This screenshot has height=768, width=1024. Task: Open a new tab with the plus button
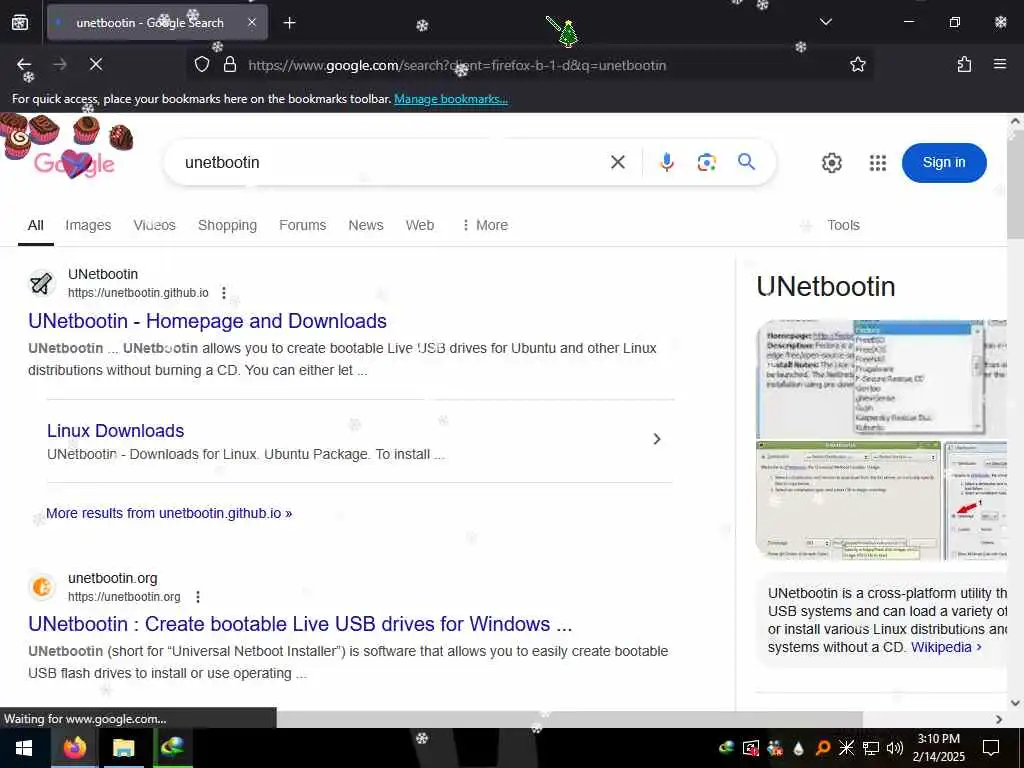(289, 23)
